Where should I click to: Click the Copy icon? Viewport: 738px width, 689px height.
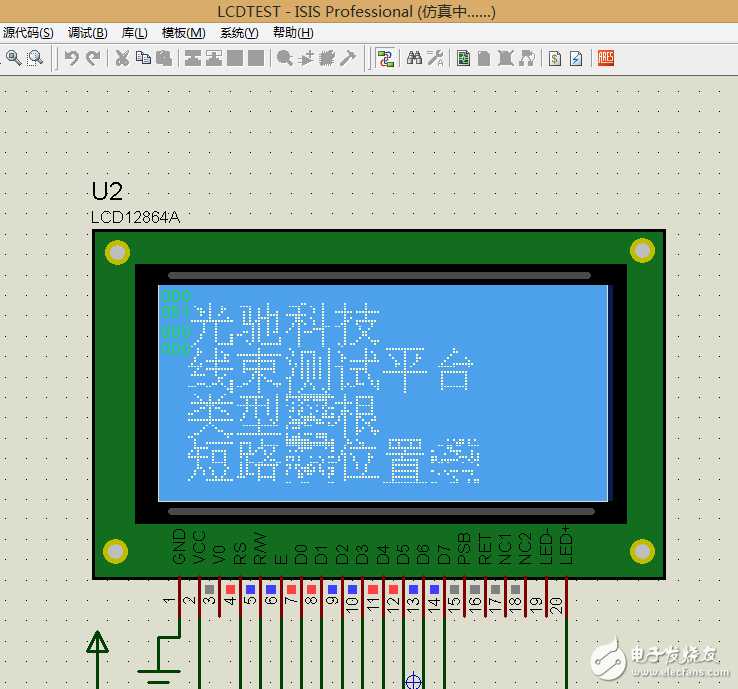[143, 58]
